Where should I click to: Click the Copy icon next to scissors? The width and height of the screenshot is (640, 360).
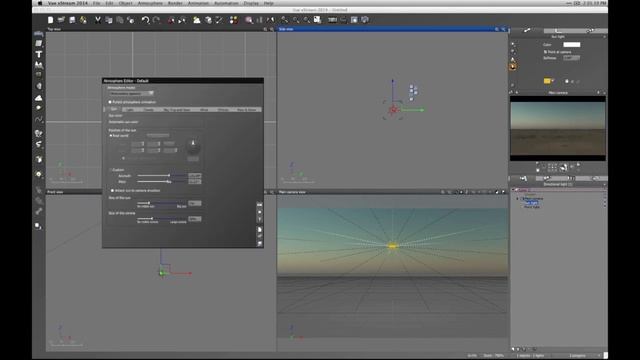(109, 20)
